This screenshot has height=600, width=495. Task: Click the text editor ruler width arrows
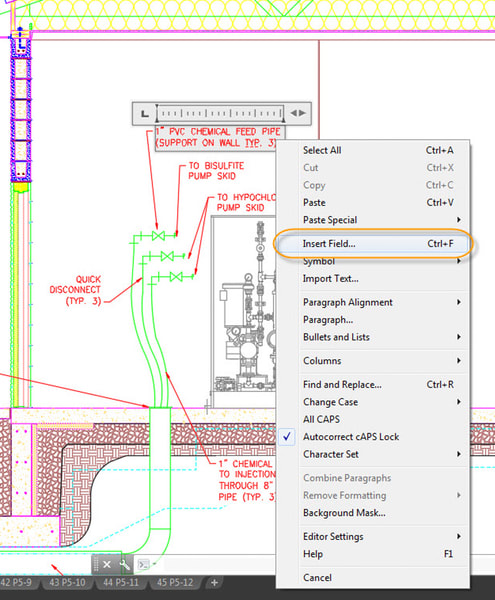coord(298,113)
